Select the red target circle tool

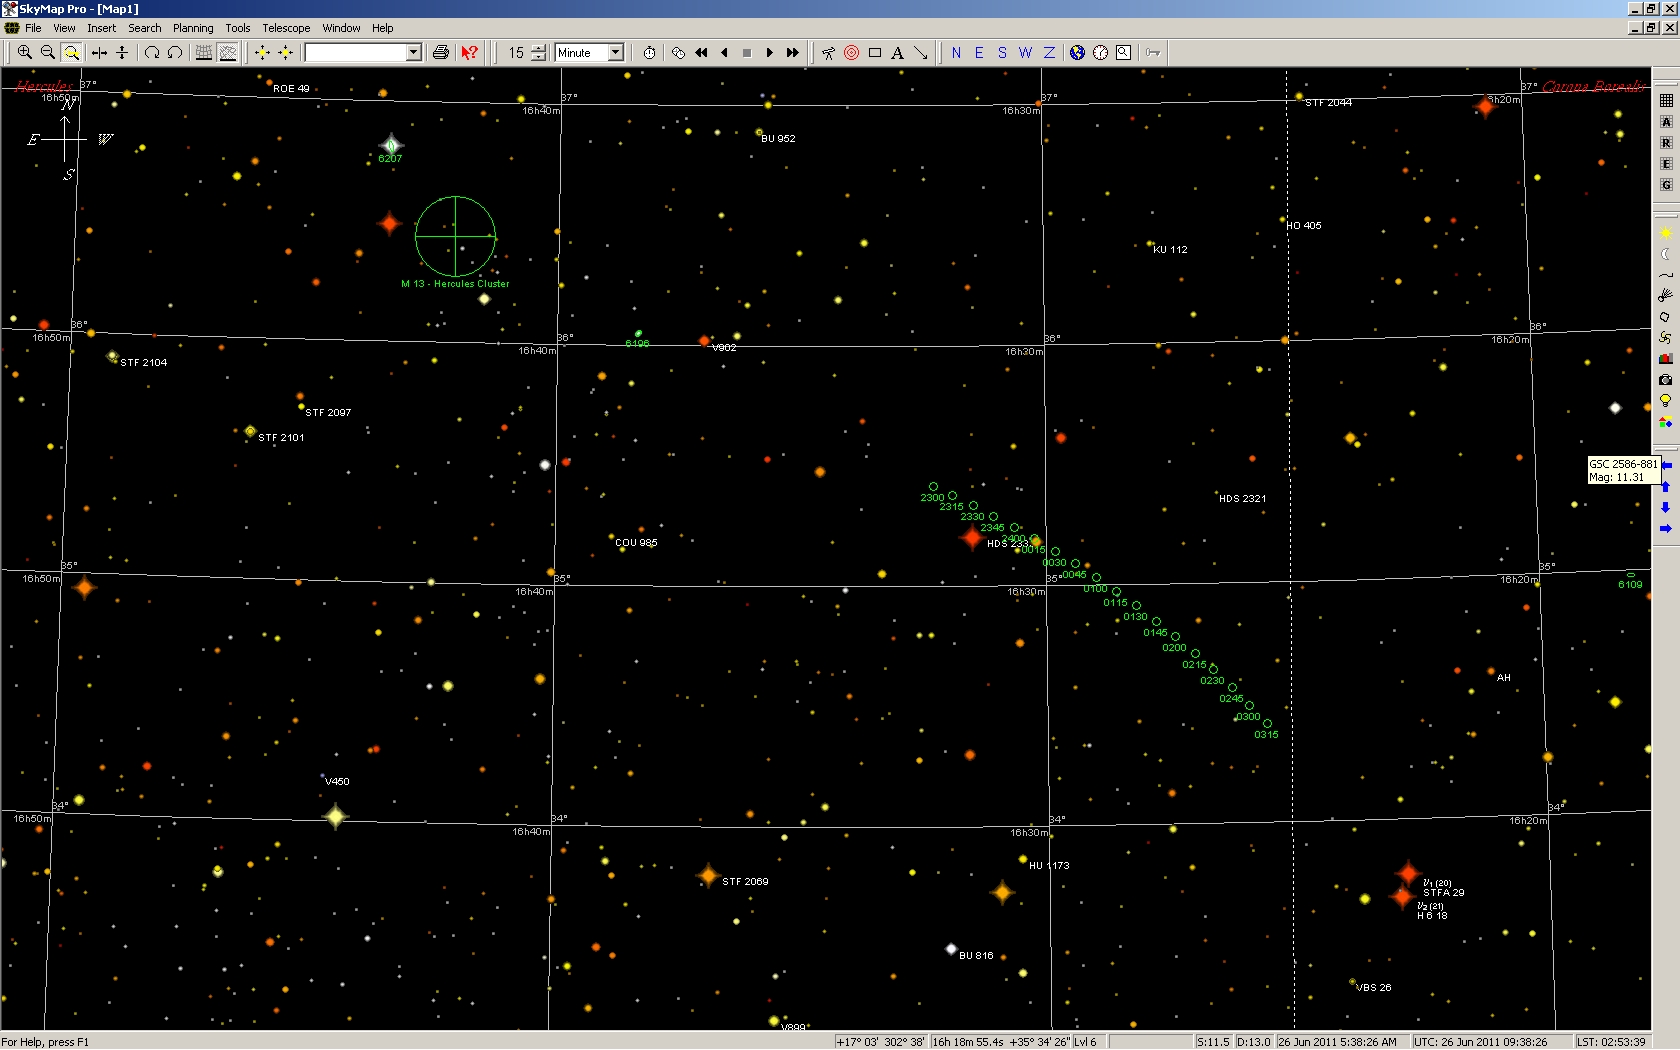click(x=852, y=53)
